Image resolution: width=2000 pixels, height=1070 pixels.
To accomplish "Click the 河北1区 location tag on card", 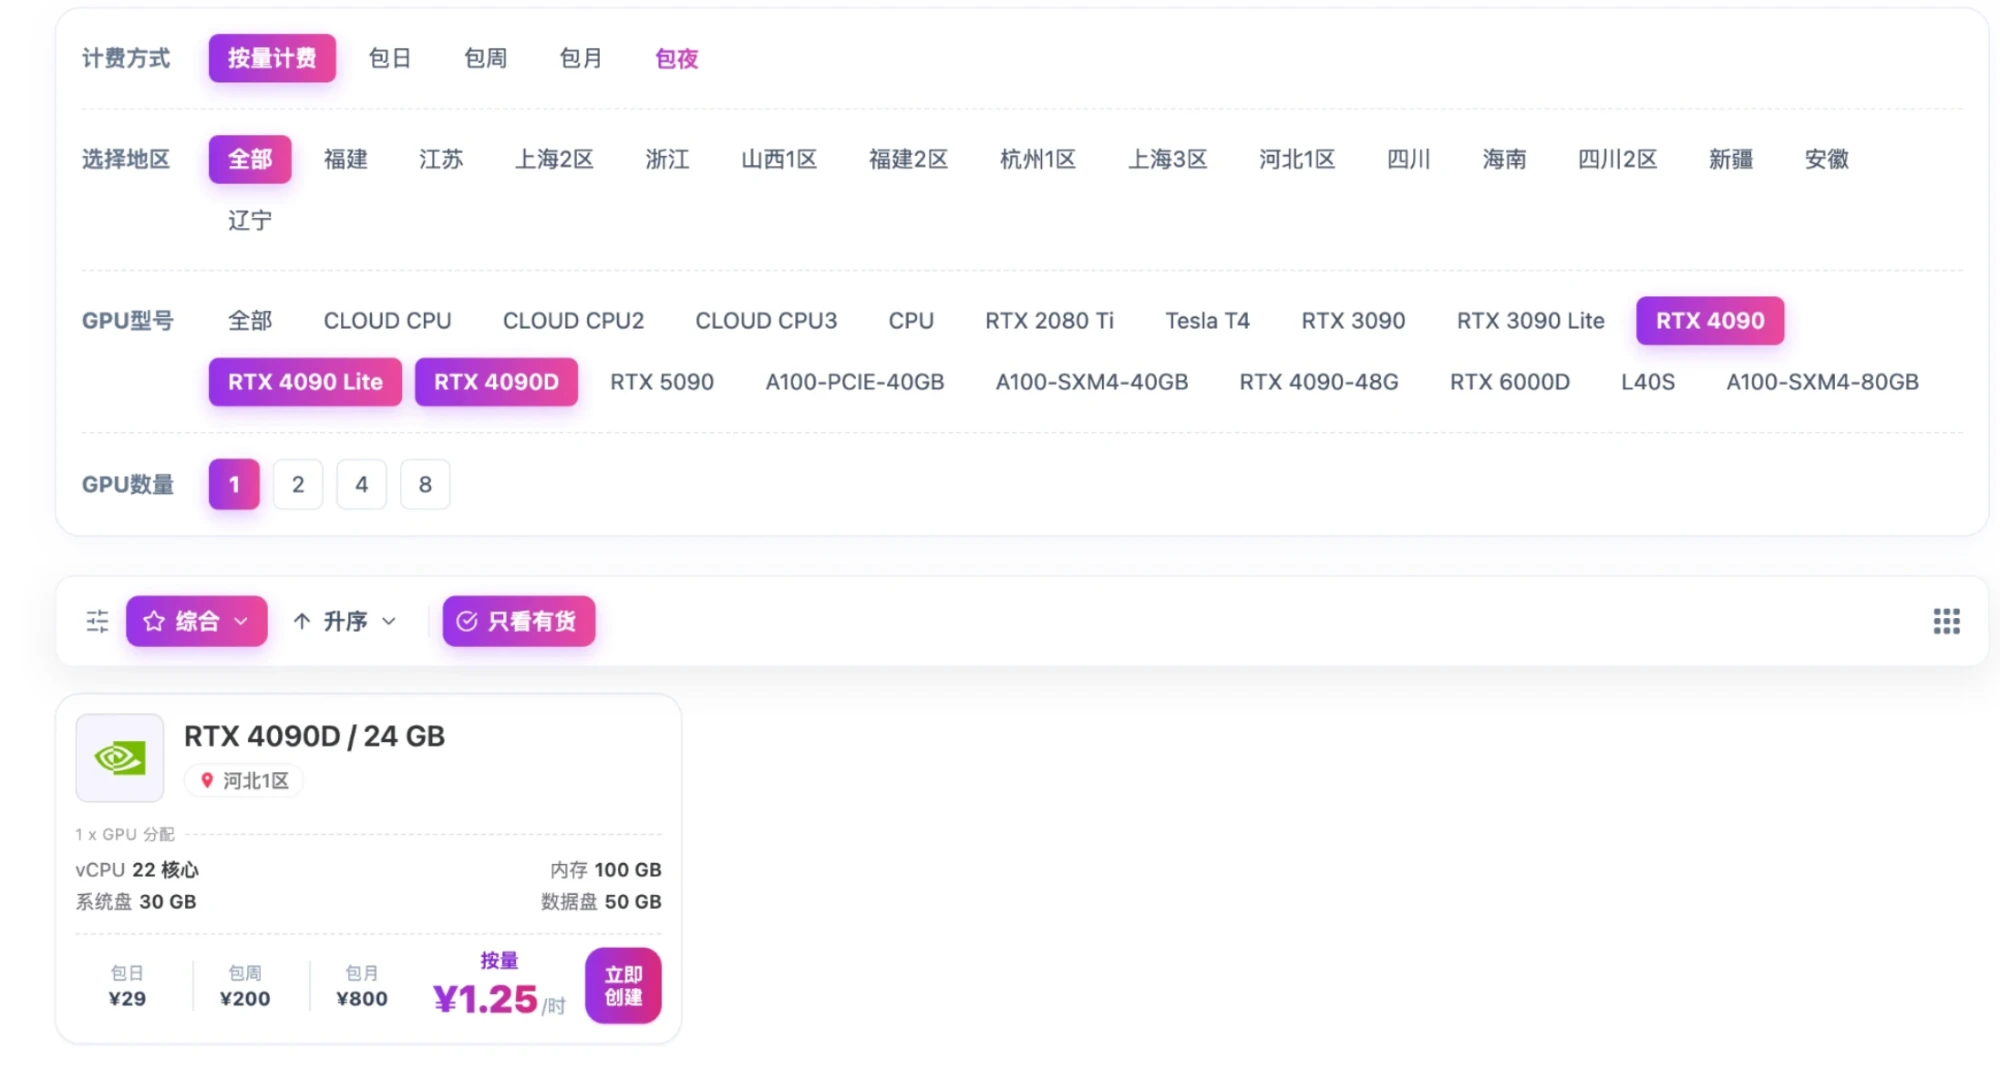I will pyautogui.click(x=244, y=780).
